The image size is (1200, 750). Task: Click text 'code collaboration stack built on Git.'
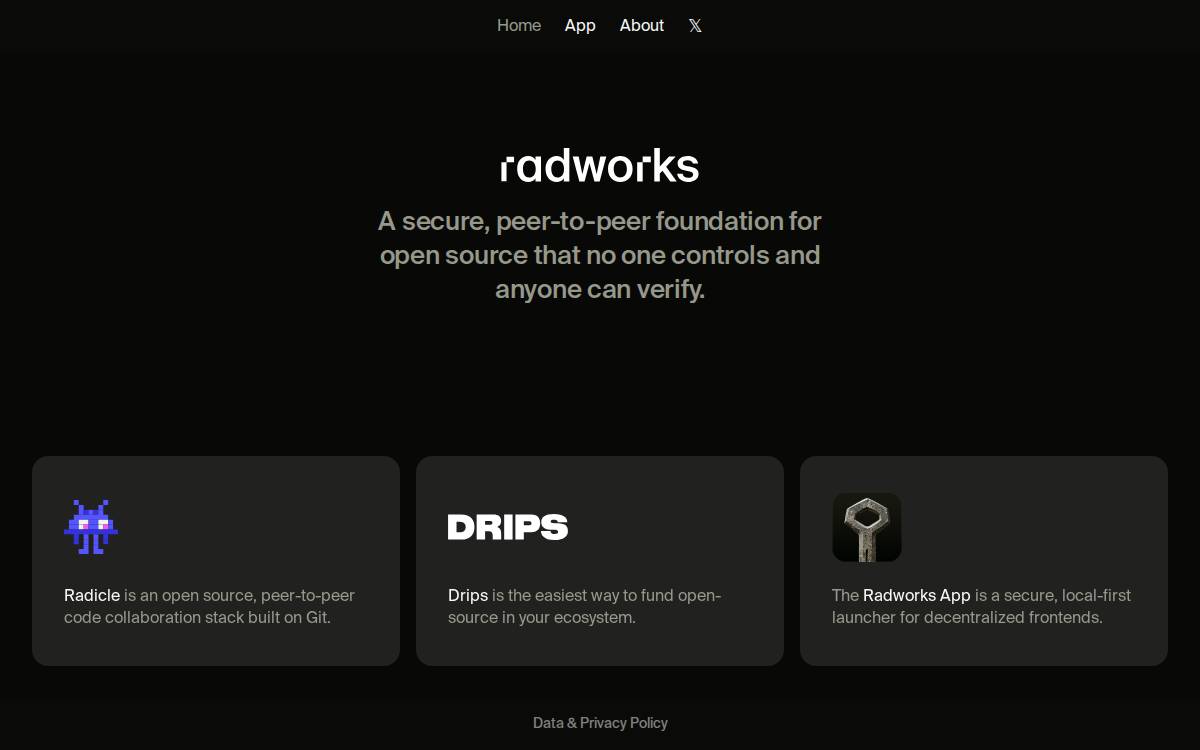[197, 617]
